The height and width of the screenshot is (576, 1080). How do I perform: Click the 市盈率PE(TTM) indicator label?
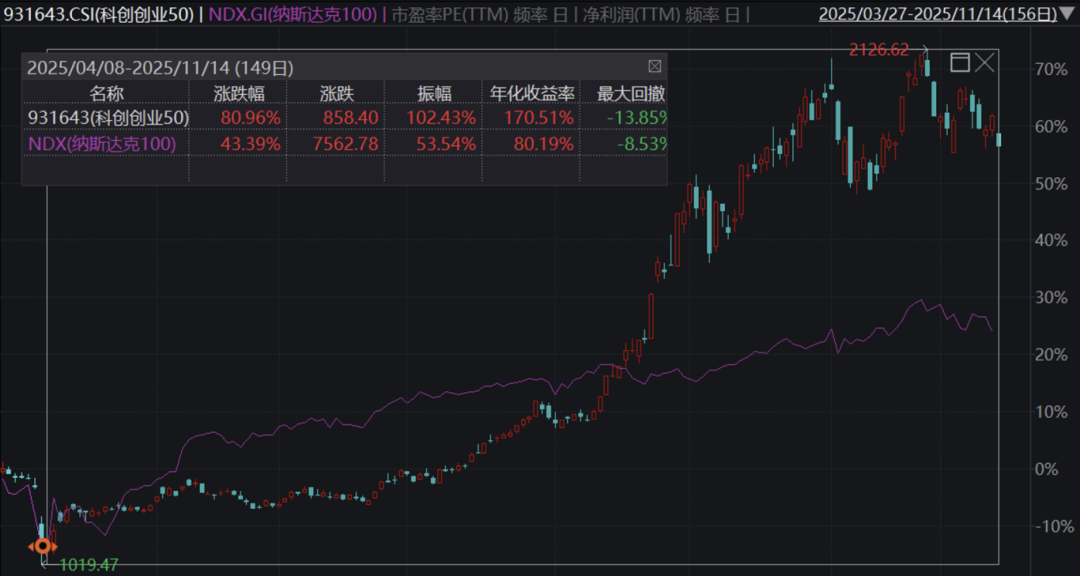446,15
